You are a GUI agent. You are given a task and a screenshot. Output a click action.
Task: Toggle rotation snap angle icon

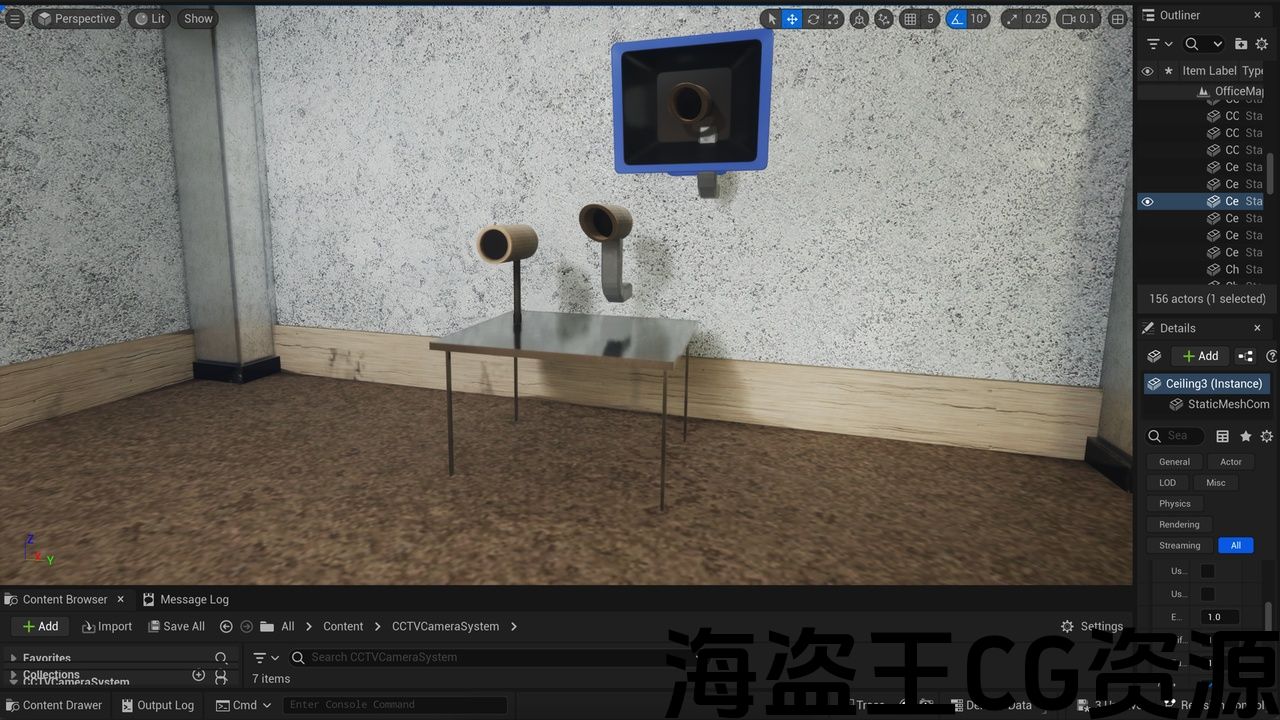[957, 19]
